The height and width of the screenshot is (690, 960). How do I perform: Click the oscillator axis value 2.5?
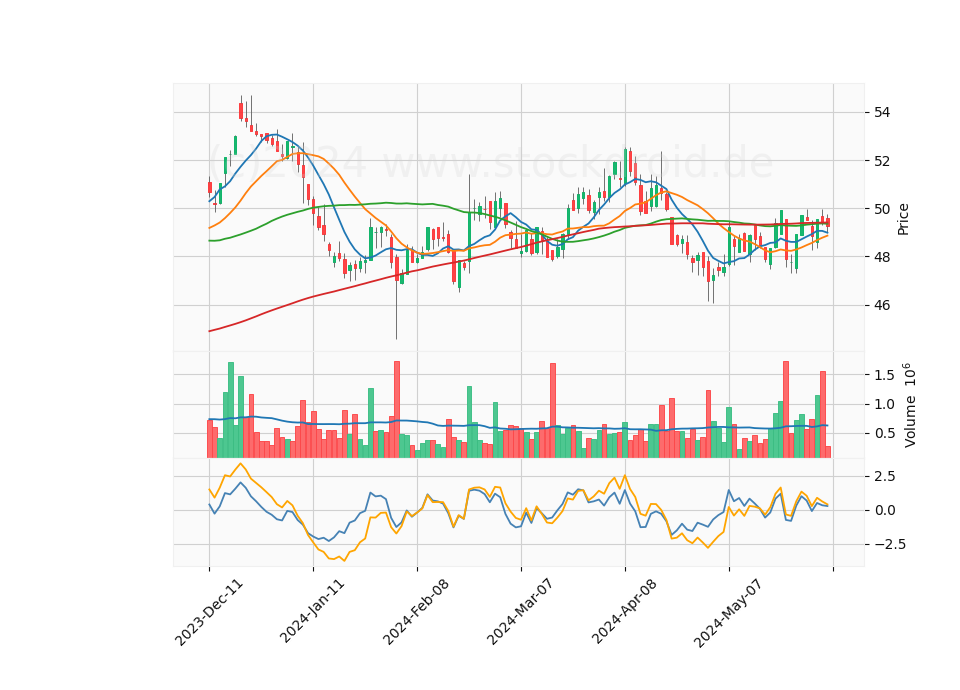tap(884, 476)
